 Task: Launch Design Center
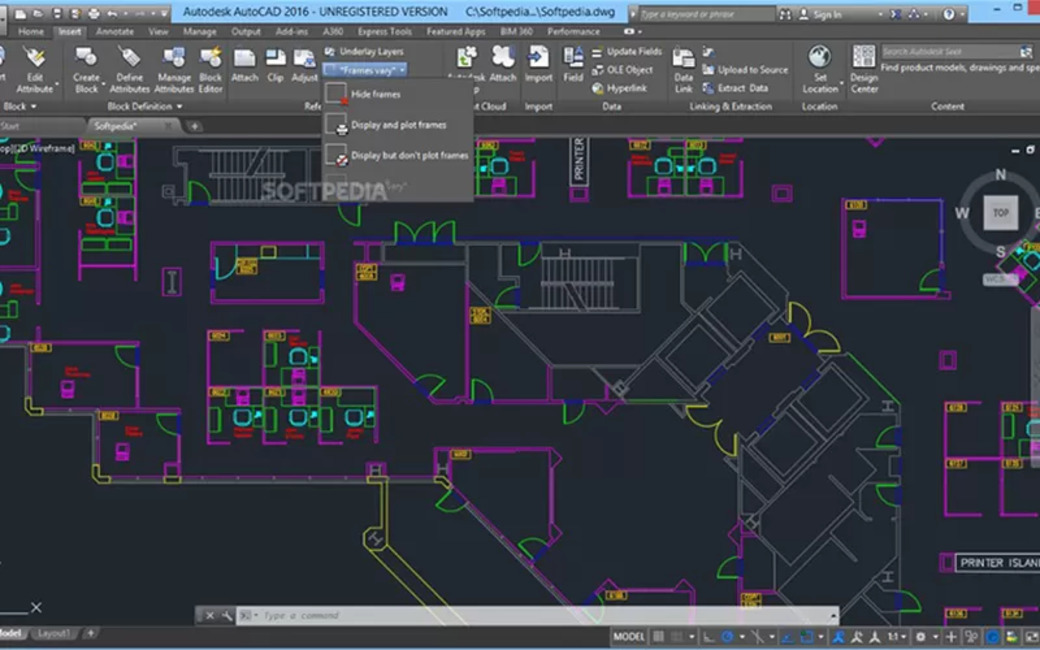[864, 68]
